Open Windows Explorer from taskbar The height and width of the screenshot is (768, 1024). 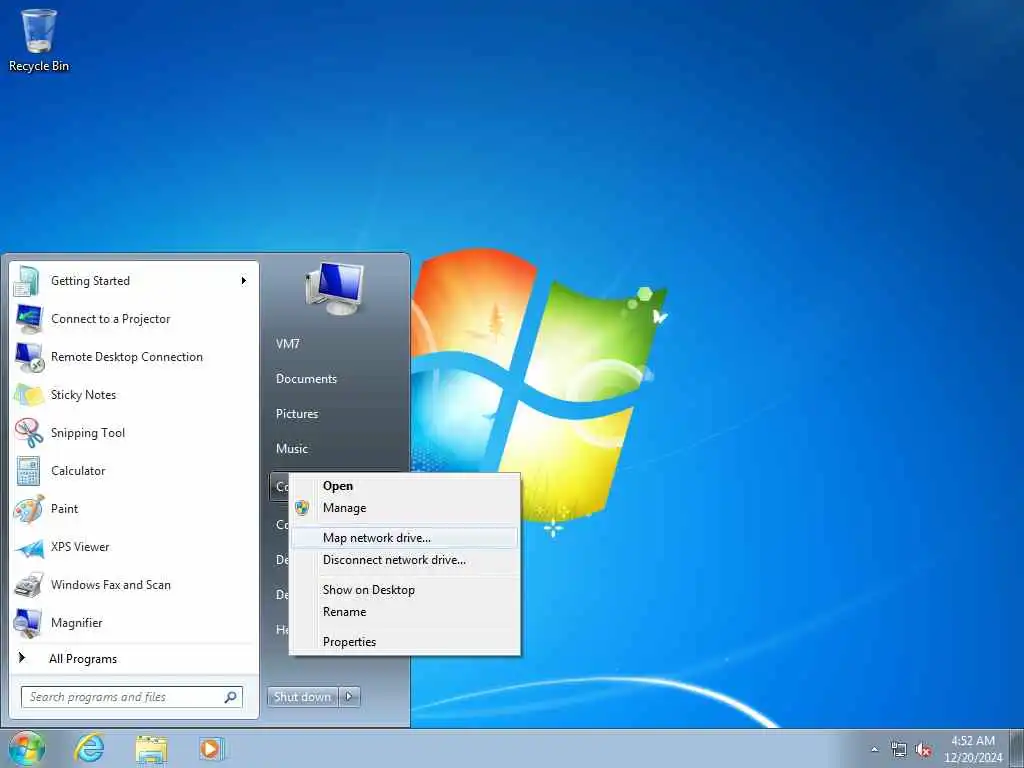click(152, 748)
